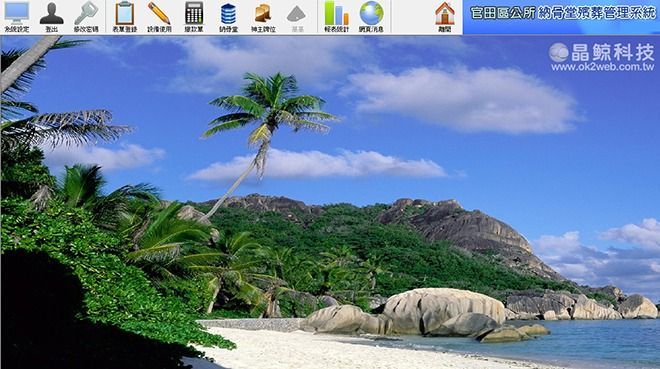Viewport: 660px width, 369px height.
Task: Click the 登出 user silhouette icon
Action: (x=52, y=17)
